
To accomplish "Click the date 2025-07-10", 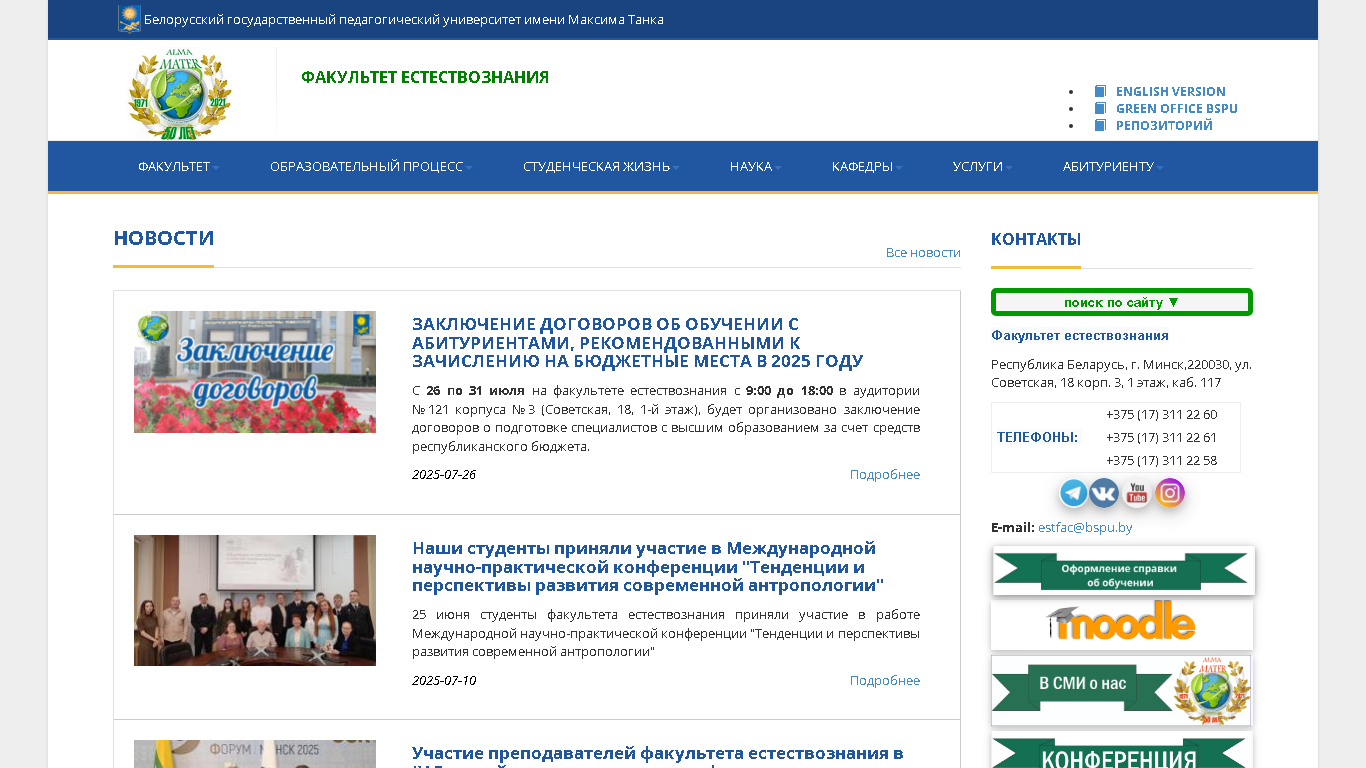I will pyautogui.click(x=444, y=680).
